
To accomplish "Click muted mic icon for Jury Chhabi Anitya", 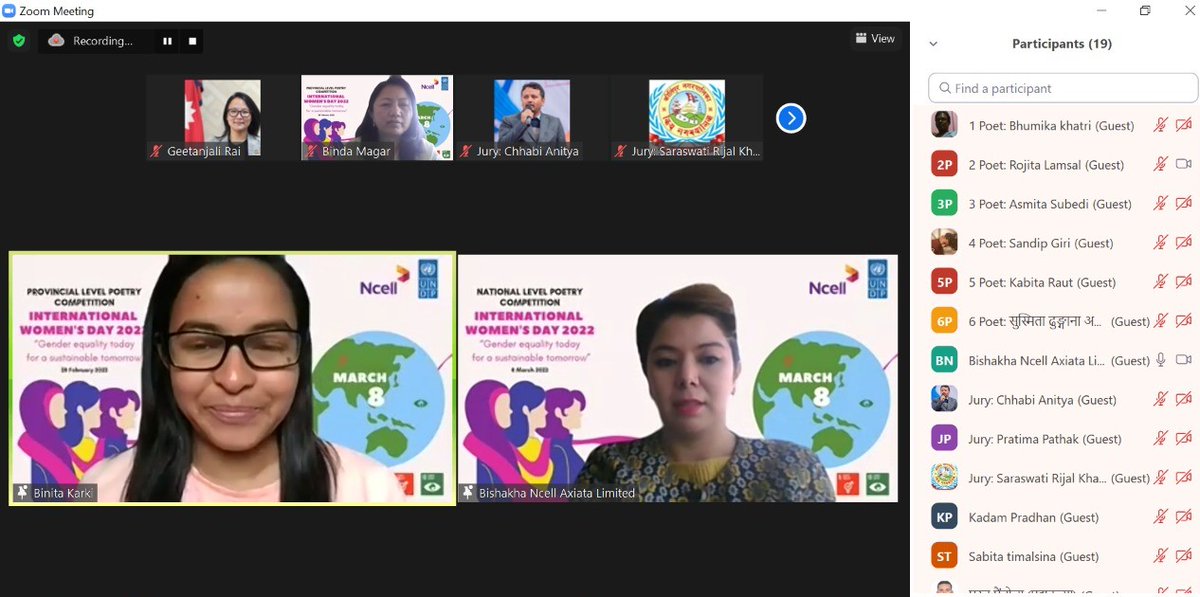I will pos(1160,399).
